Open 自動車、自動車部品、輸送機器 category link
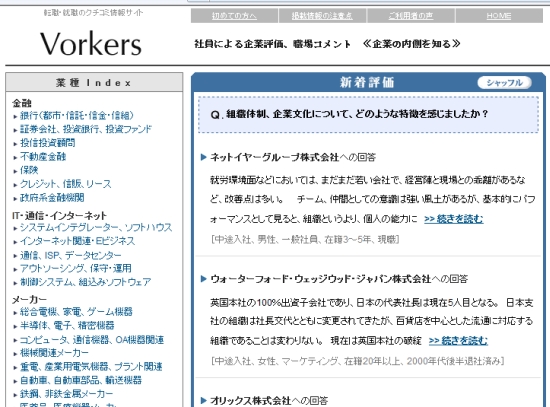The image size is (550, 407). coord(81,380)
